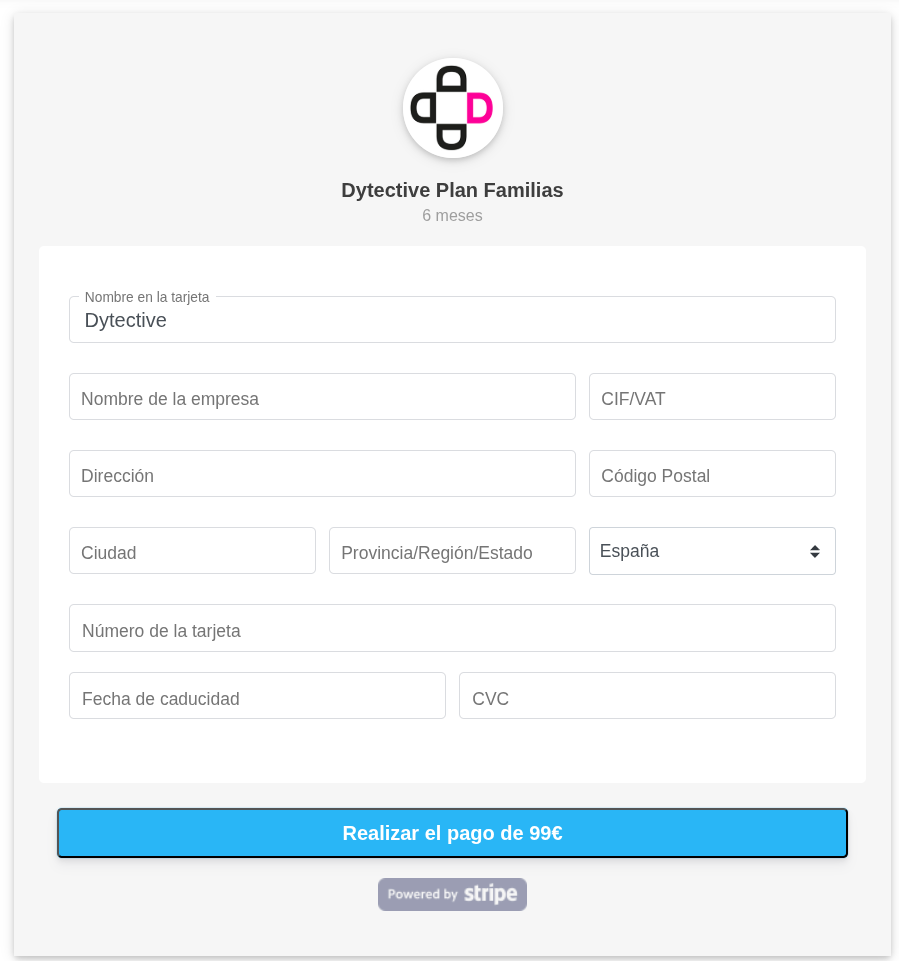
Task: Click the Número de la tarjeta field
Action: [x=452, y=630]
